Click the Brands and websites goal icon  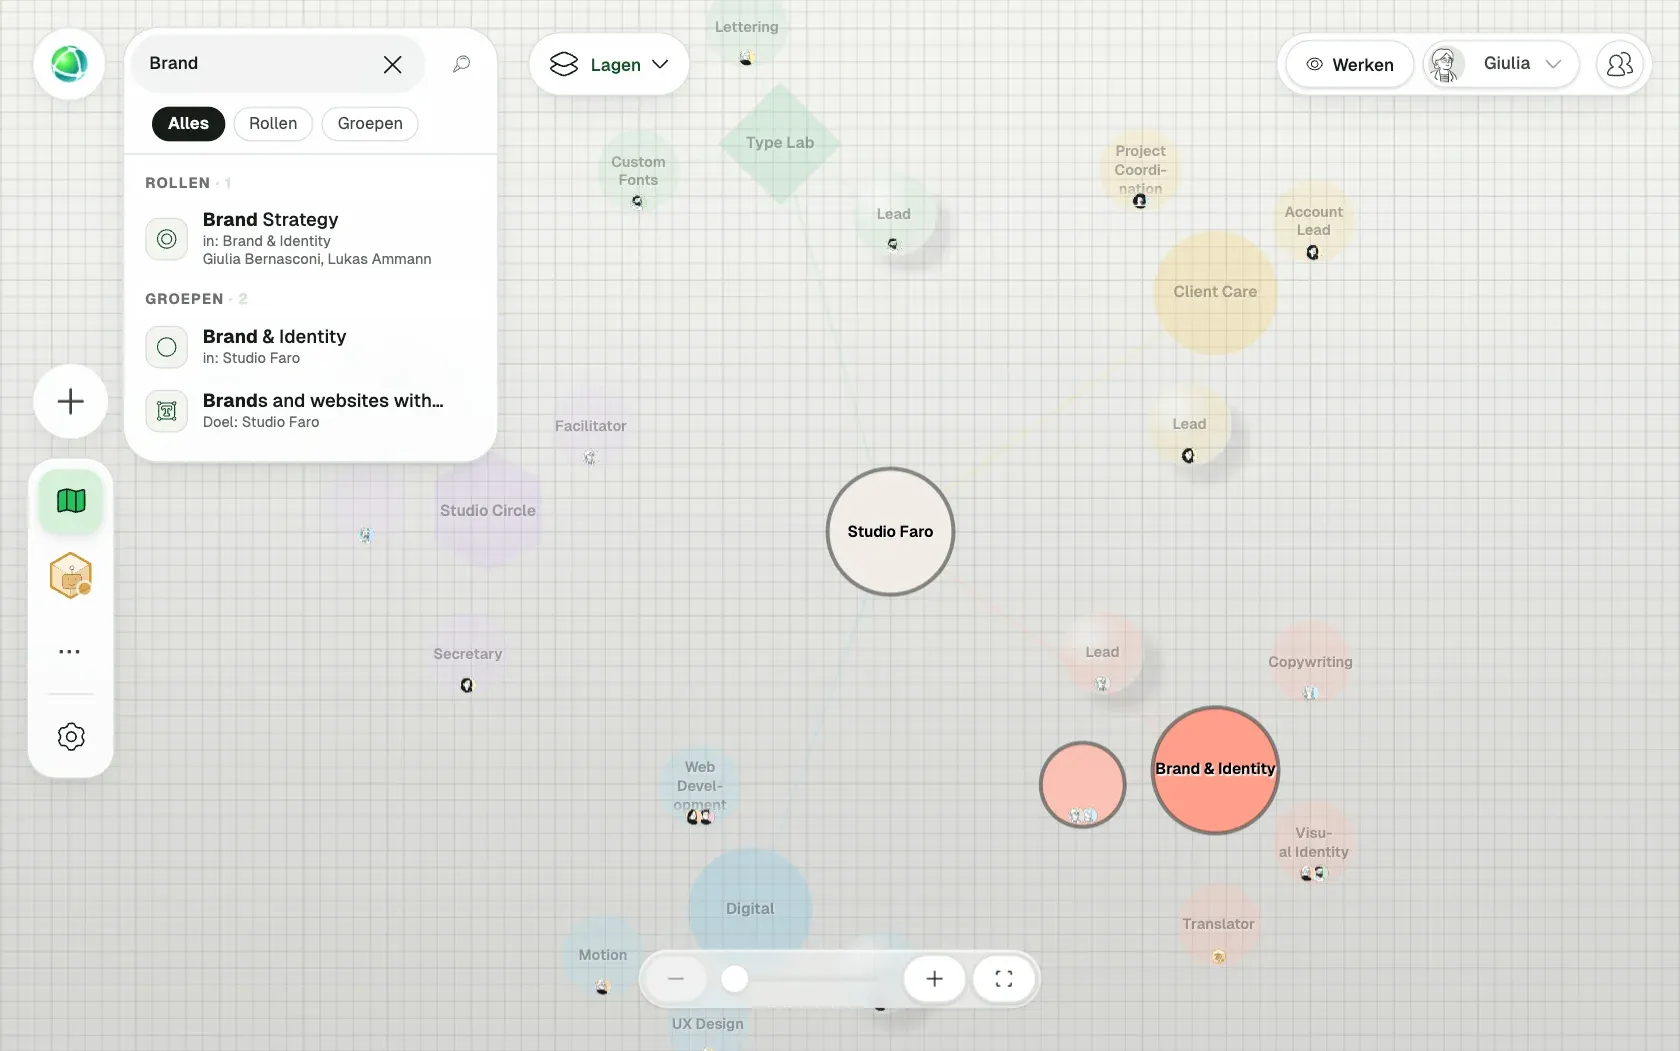click(x=167, y=411)
